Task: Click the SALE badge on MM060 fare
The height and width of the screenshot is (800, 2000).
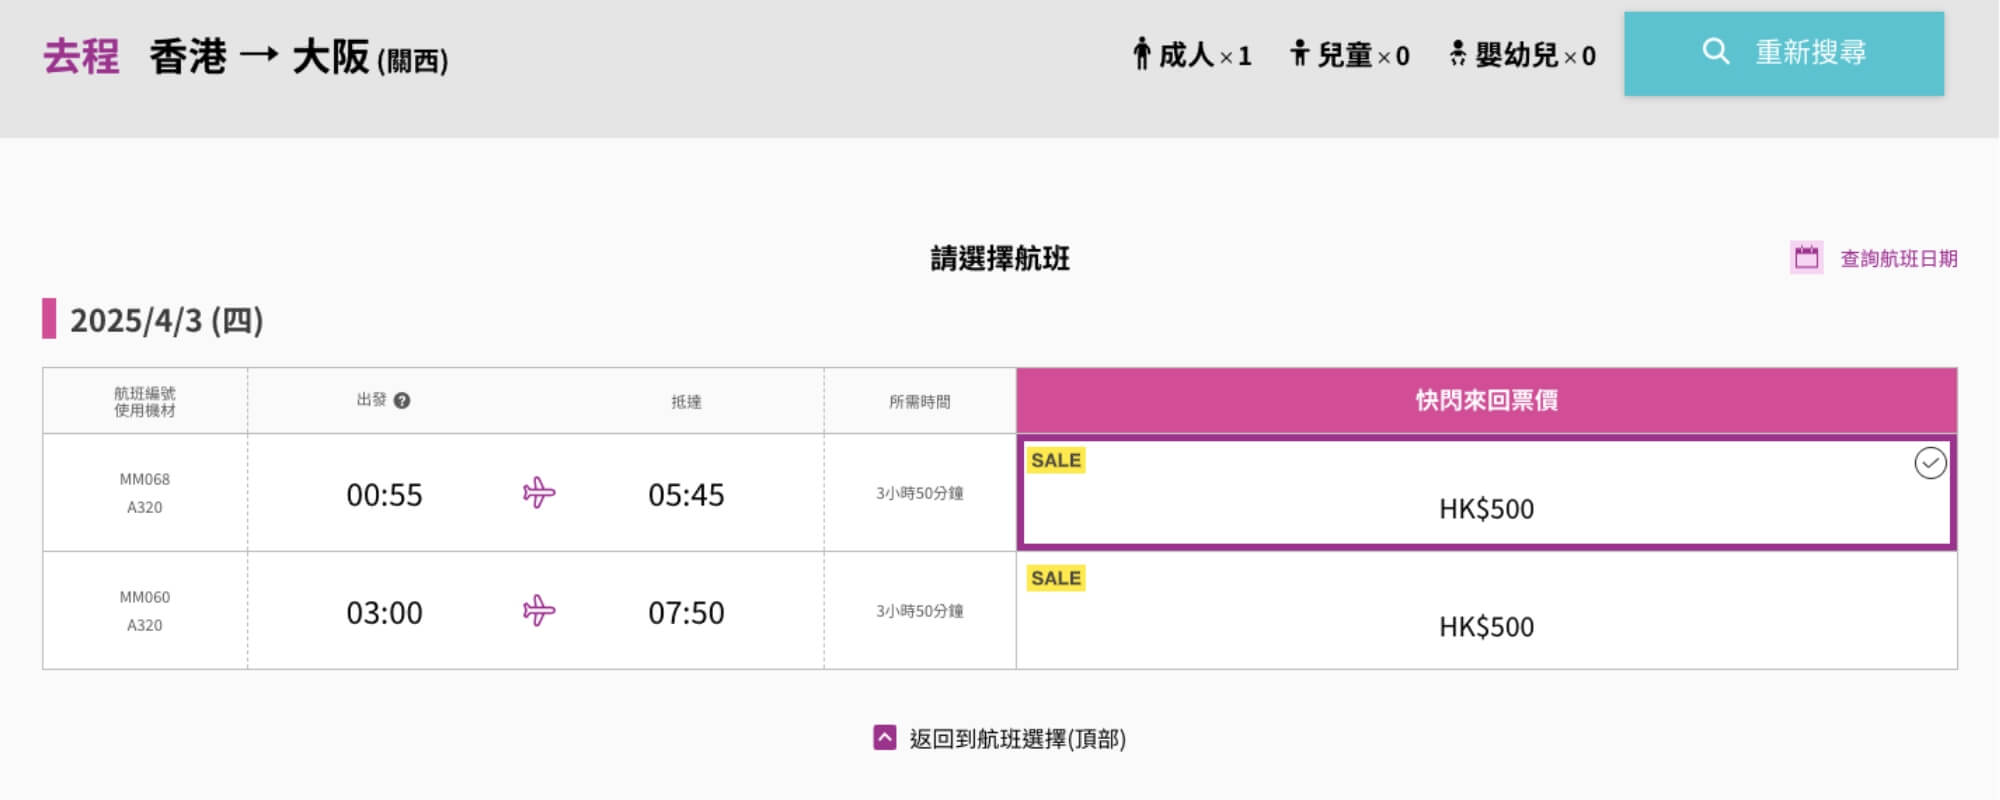Action: pyautogui.click(x=1056, y=578)
